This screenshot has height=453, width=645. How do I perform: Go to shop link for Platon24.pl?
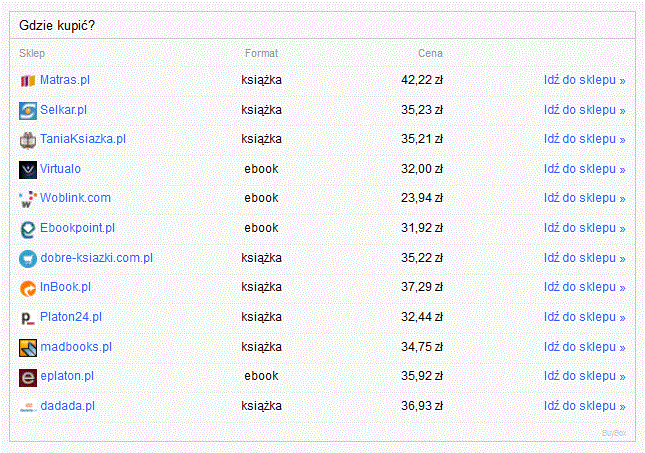tap(585, 317)
